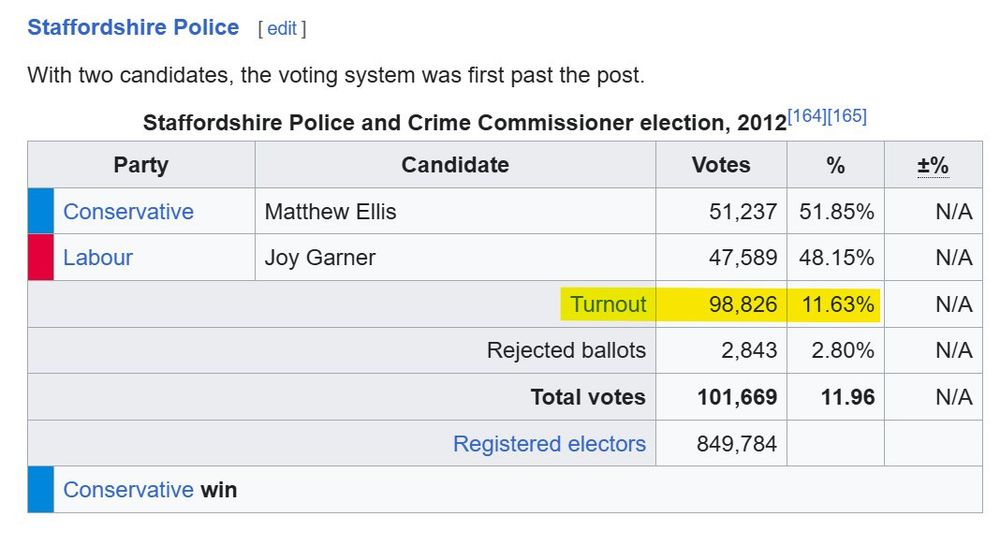Click the Staffordshire Police heading link
1000x534 pixels.
pyautogui.click(x=133, y=28)
